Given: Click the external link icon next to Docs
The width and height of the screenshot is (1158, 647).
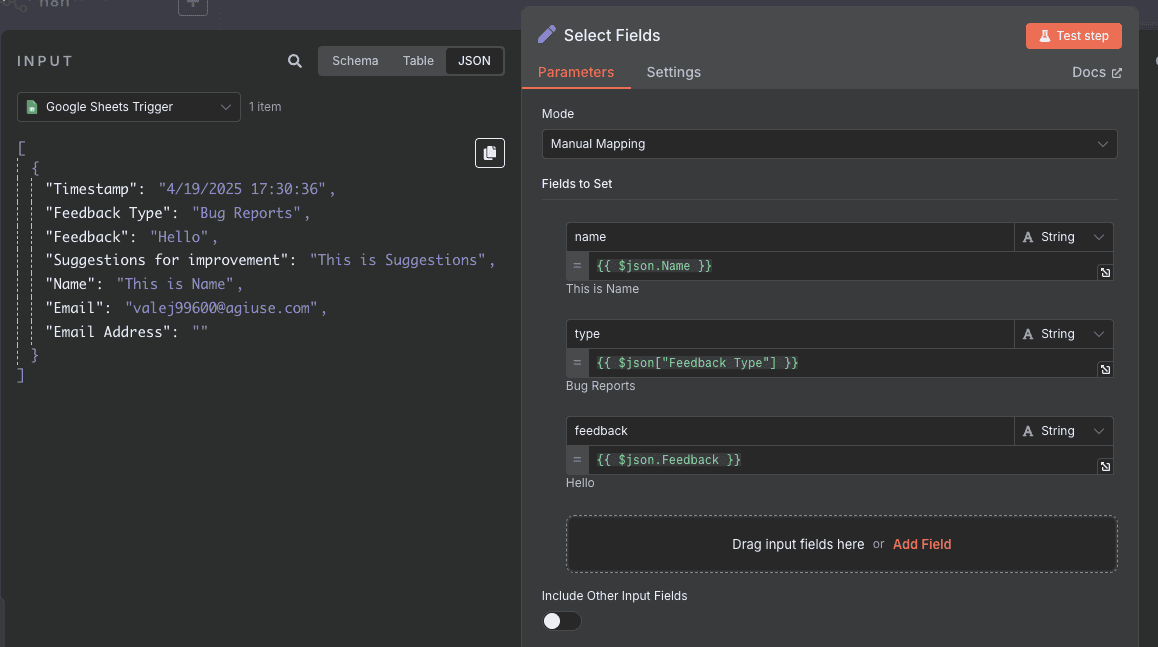Looking at the screenshot, I should click(x=1117, y=72).
